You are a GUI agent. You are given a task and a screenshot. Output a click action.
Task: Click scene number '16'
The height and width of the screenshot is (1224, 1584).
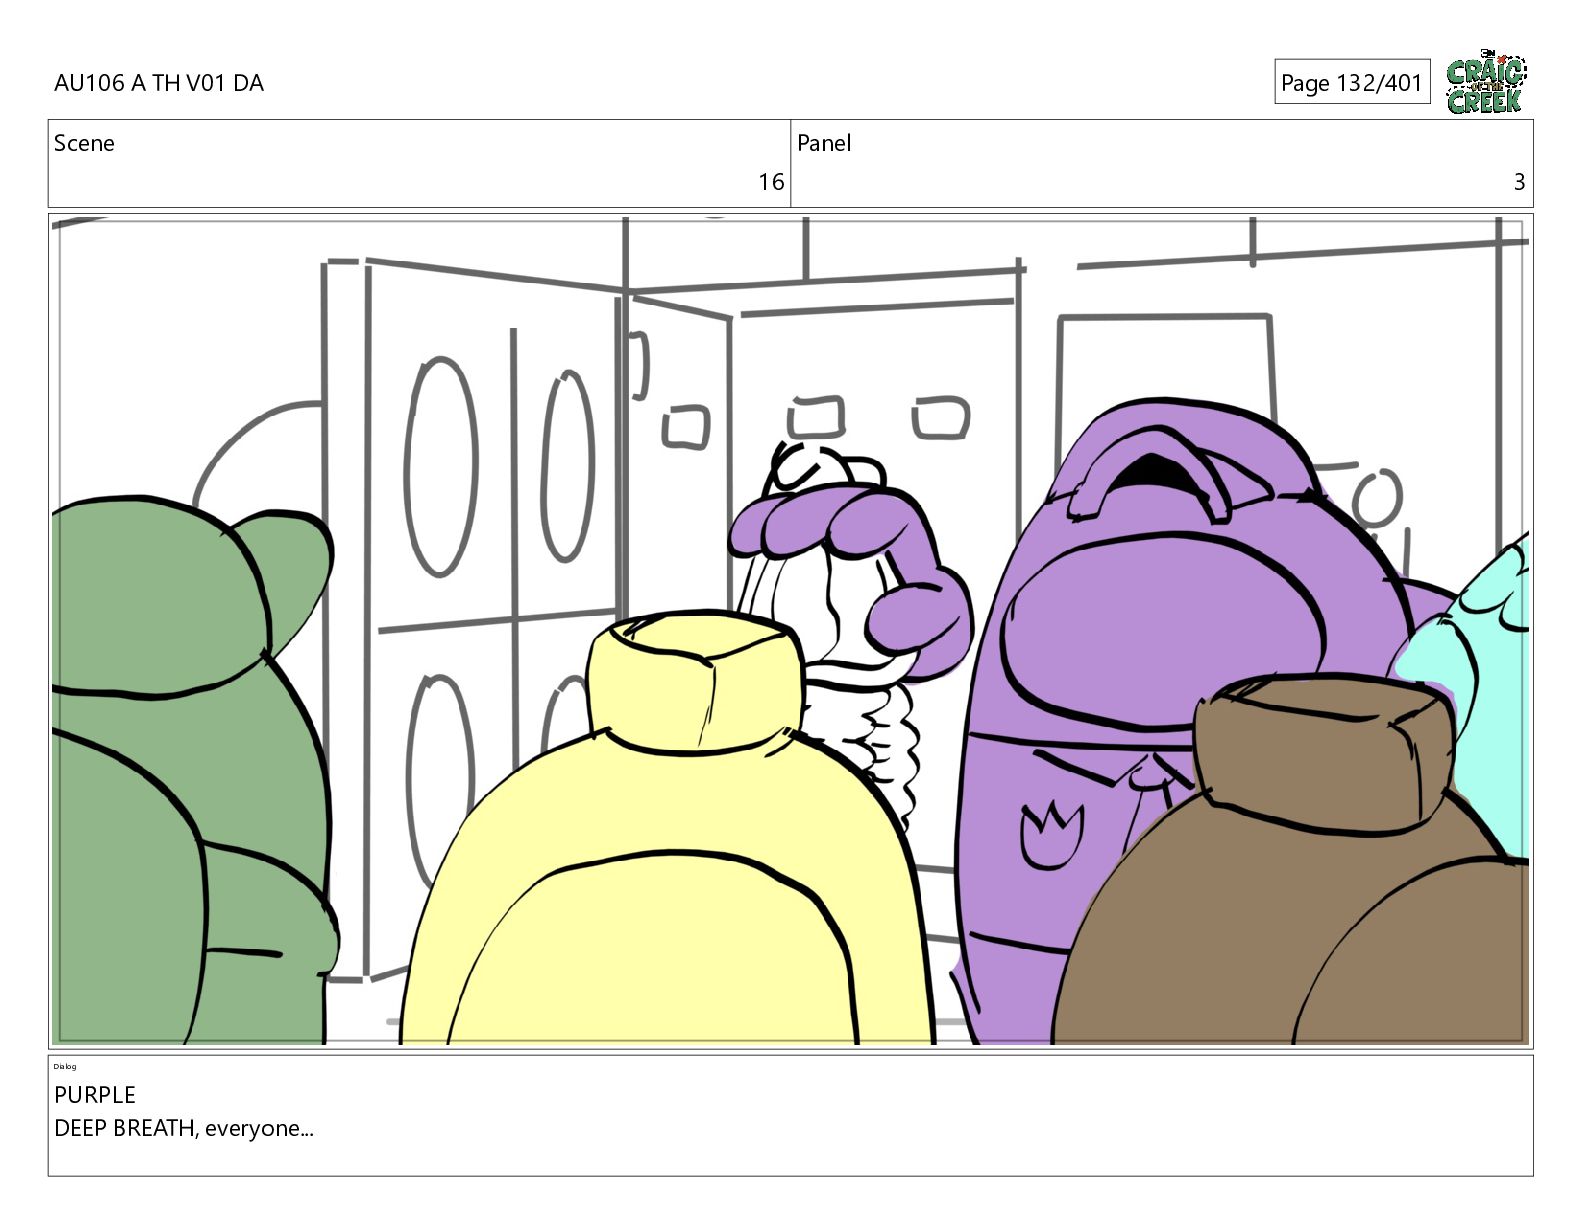[x=771, y=182]
